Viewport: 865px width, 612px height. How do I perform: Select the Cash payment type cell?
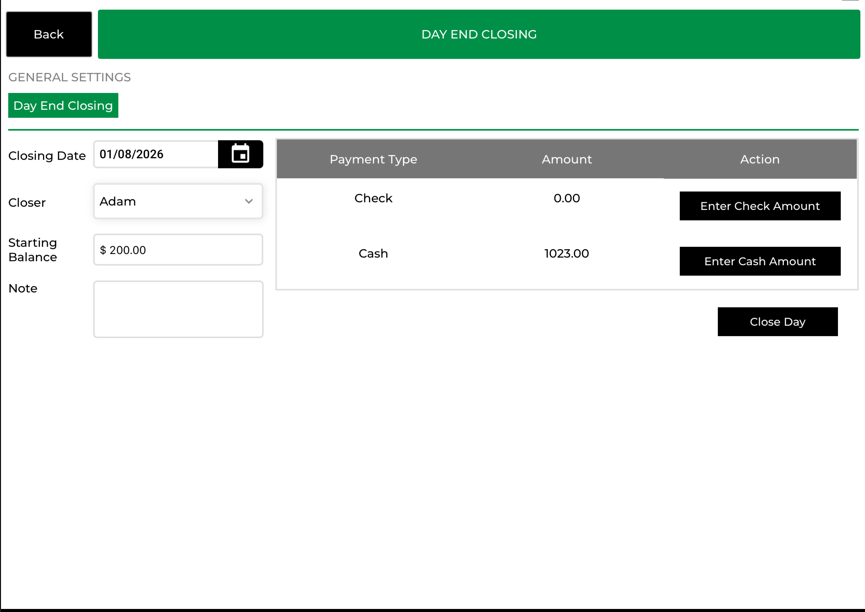pyautogui.click(x=373, y=253)
